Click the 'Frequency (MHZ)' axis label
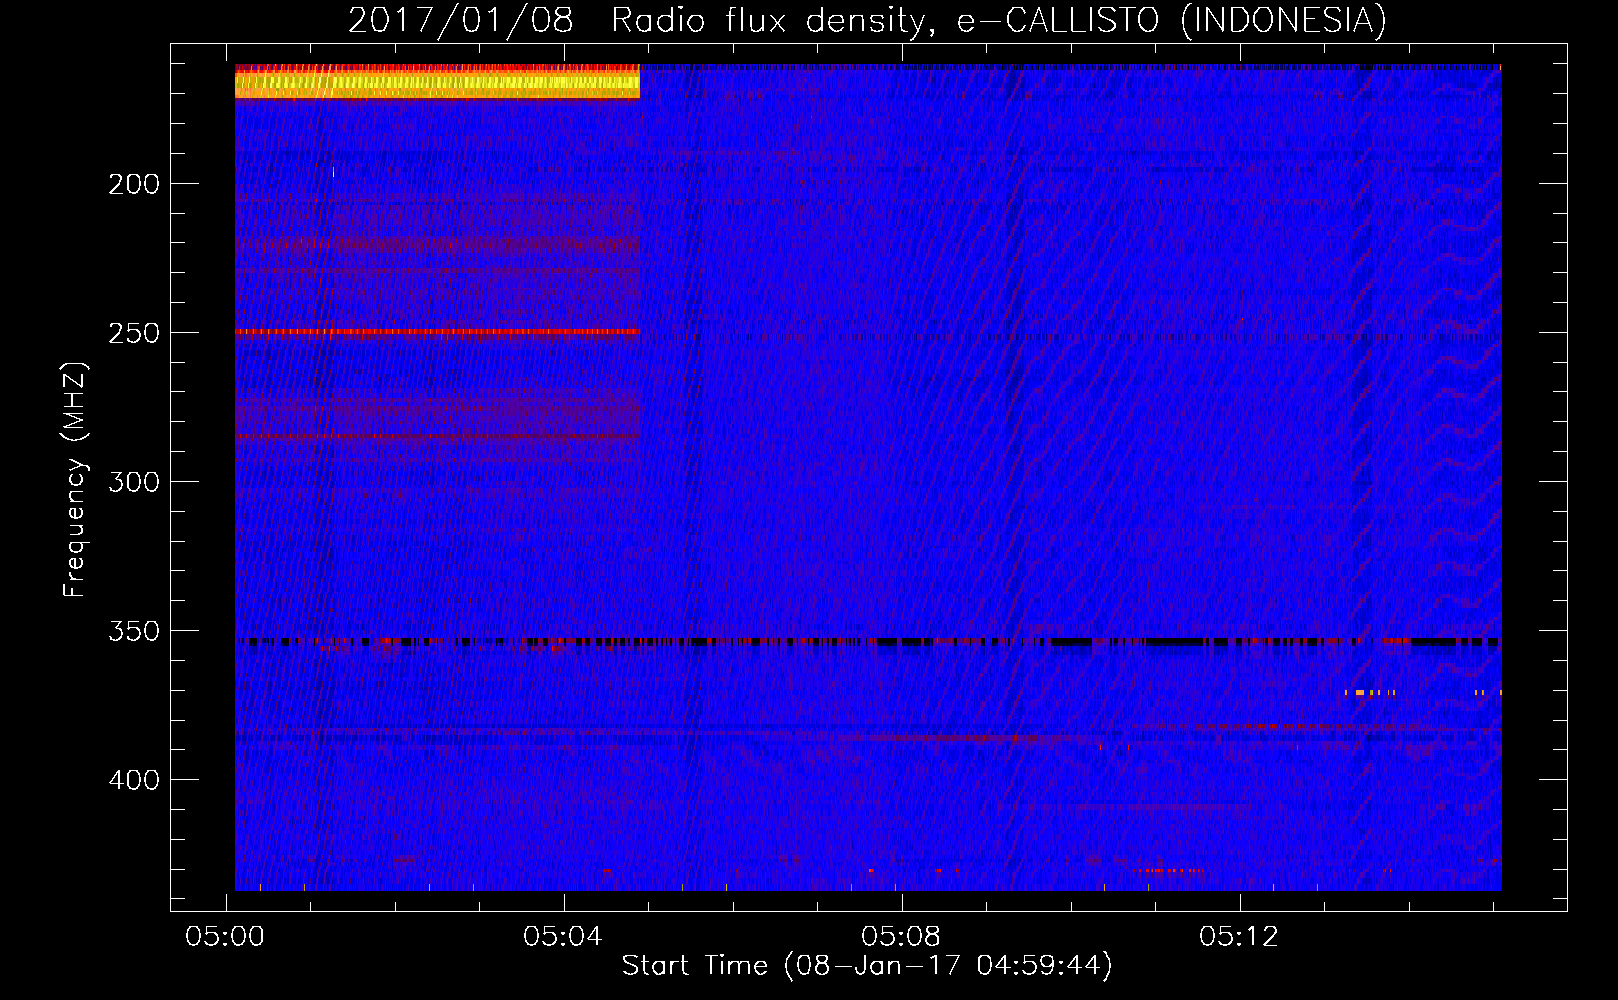 75,480
